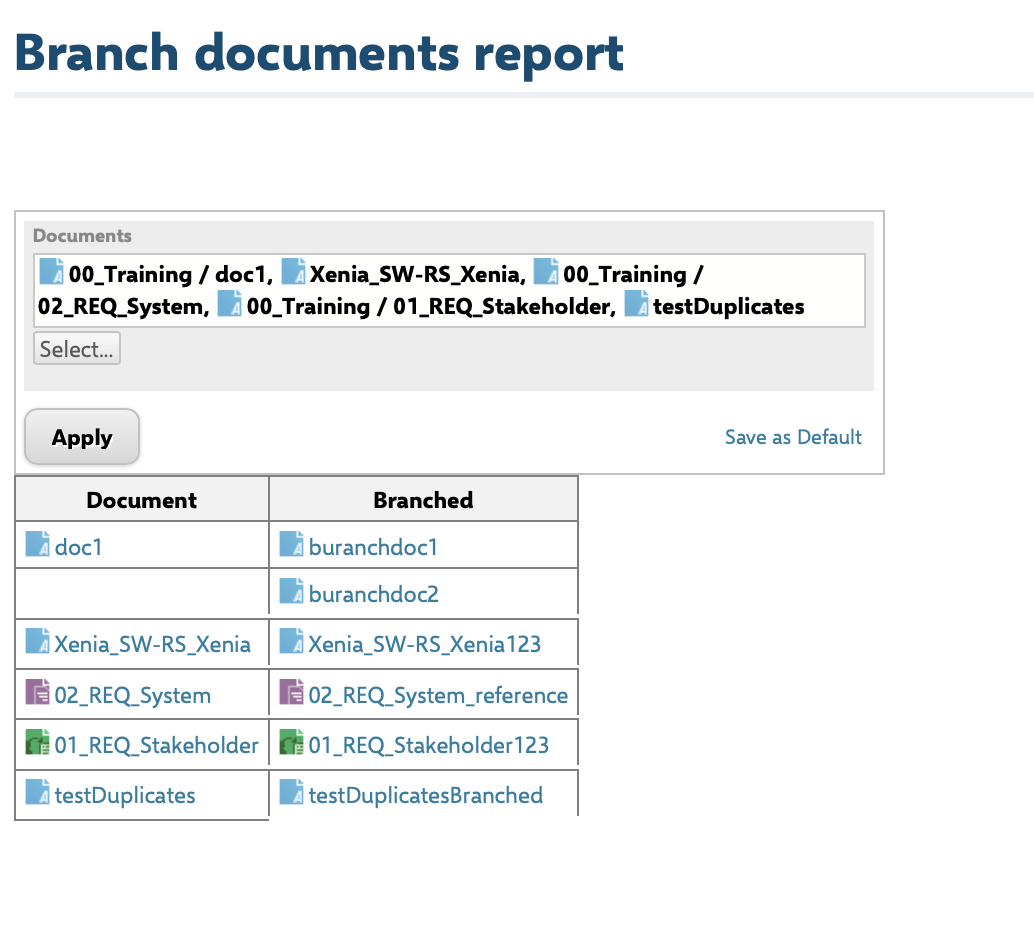The height and width of the screenshot is (936, 1034).
Task: Click the green icon beside 01_REQ_Stakeholder in table
Action: 38,742
